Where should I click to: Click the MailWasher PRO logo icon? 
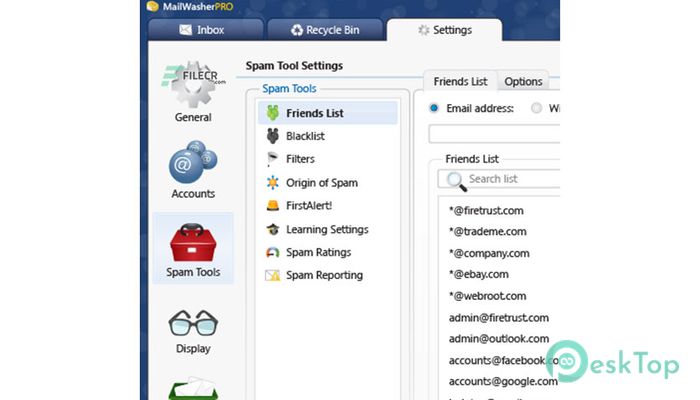point(153,6)
